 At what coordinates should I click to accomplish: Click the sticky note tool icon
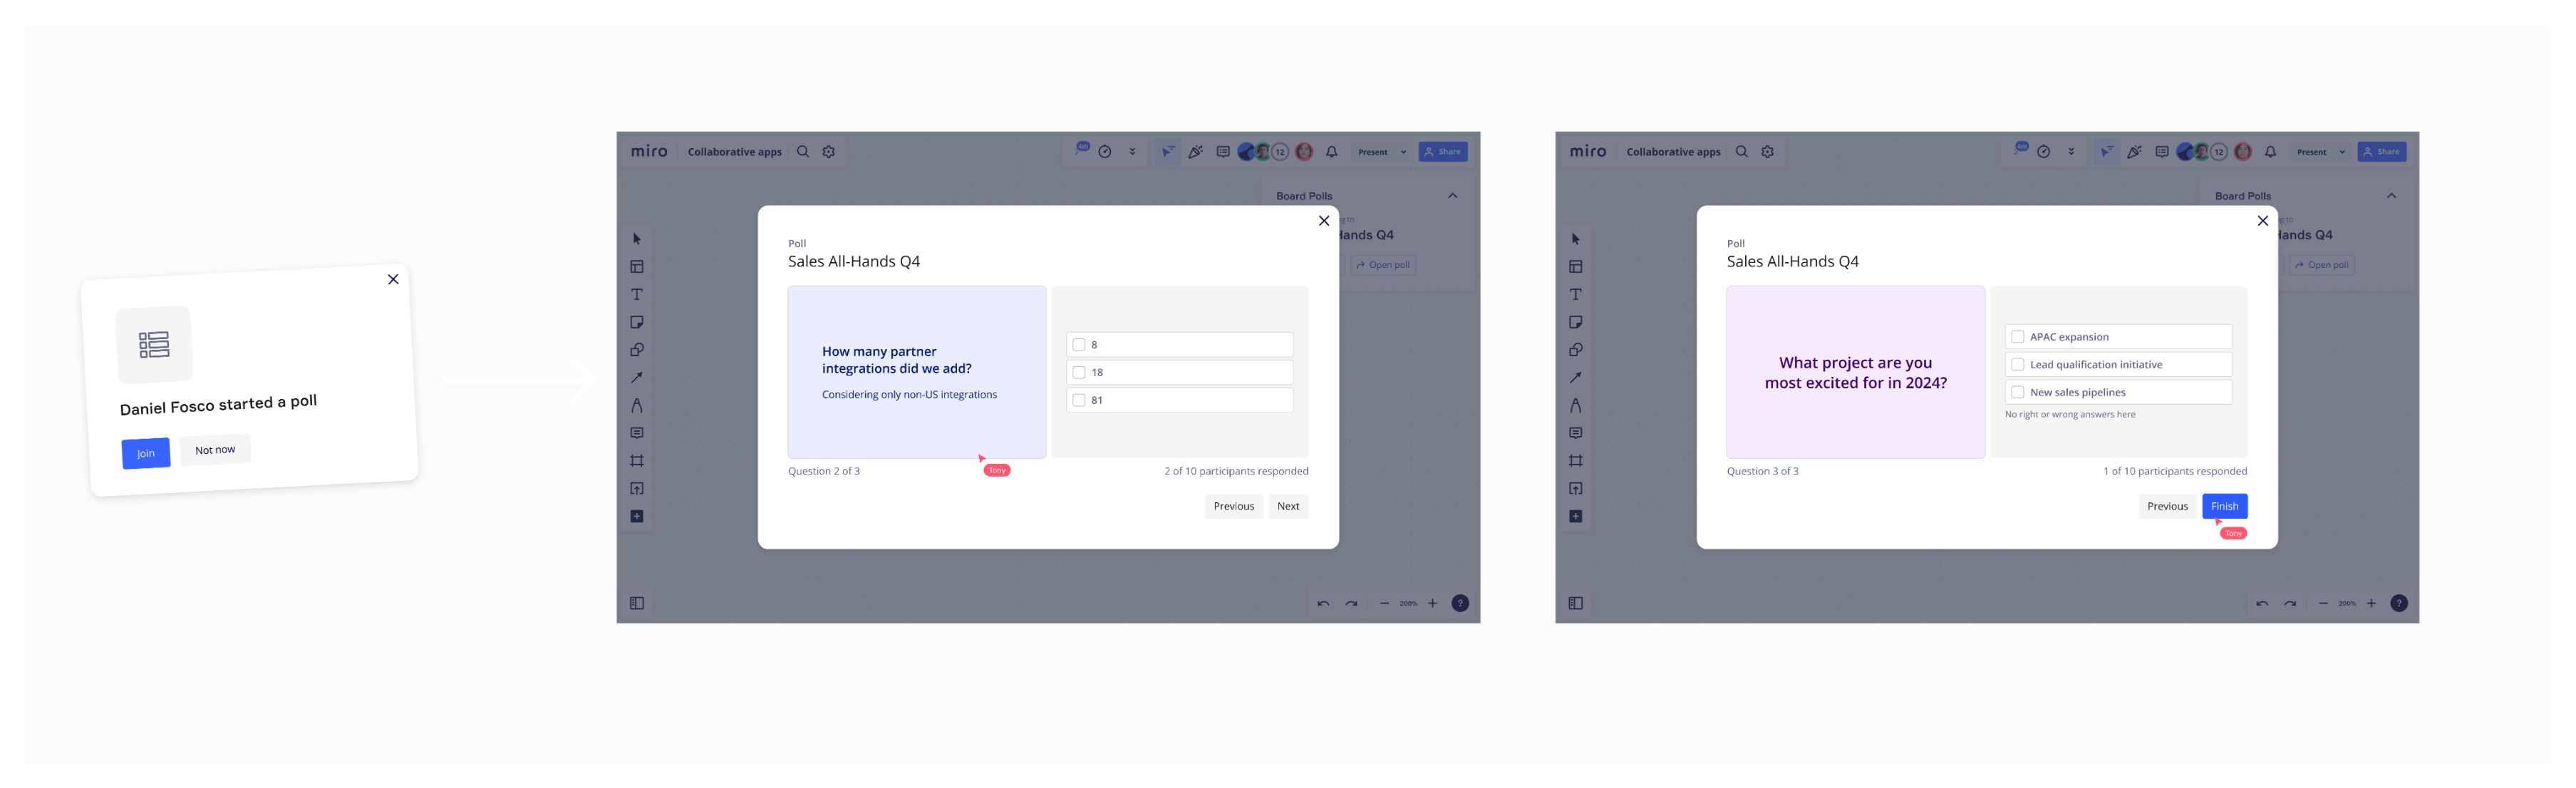636,322
